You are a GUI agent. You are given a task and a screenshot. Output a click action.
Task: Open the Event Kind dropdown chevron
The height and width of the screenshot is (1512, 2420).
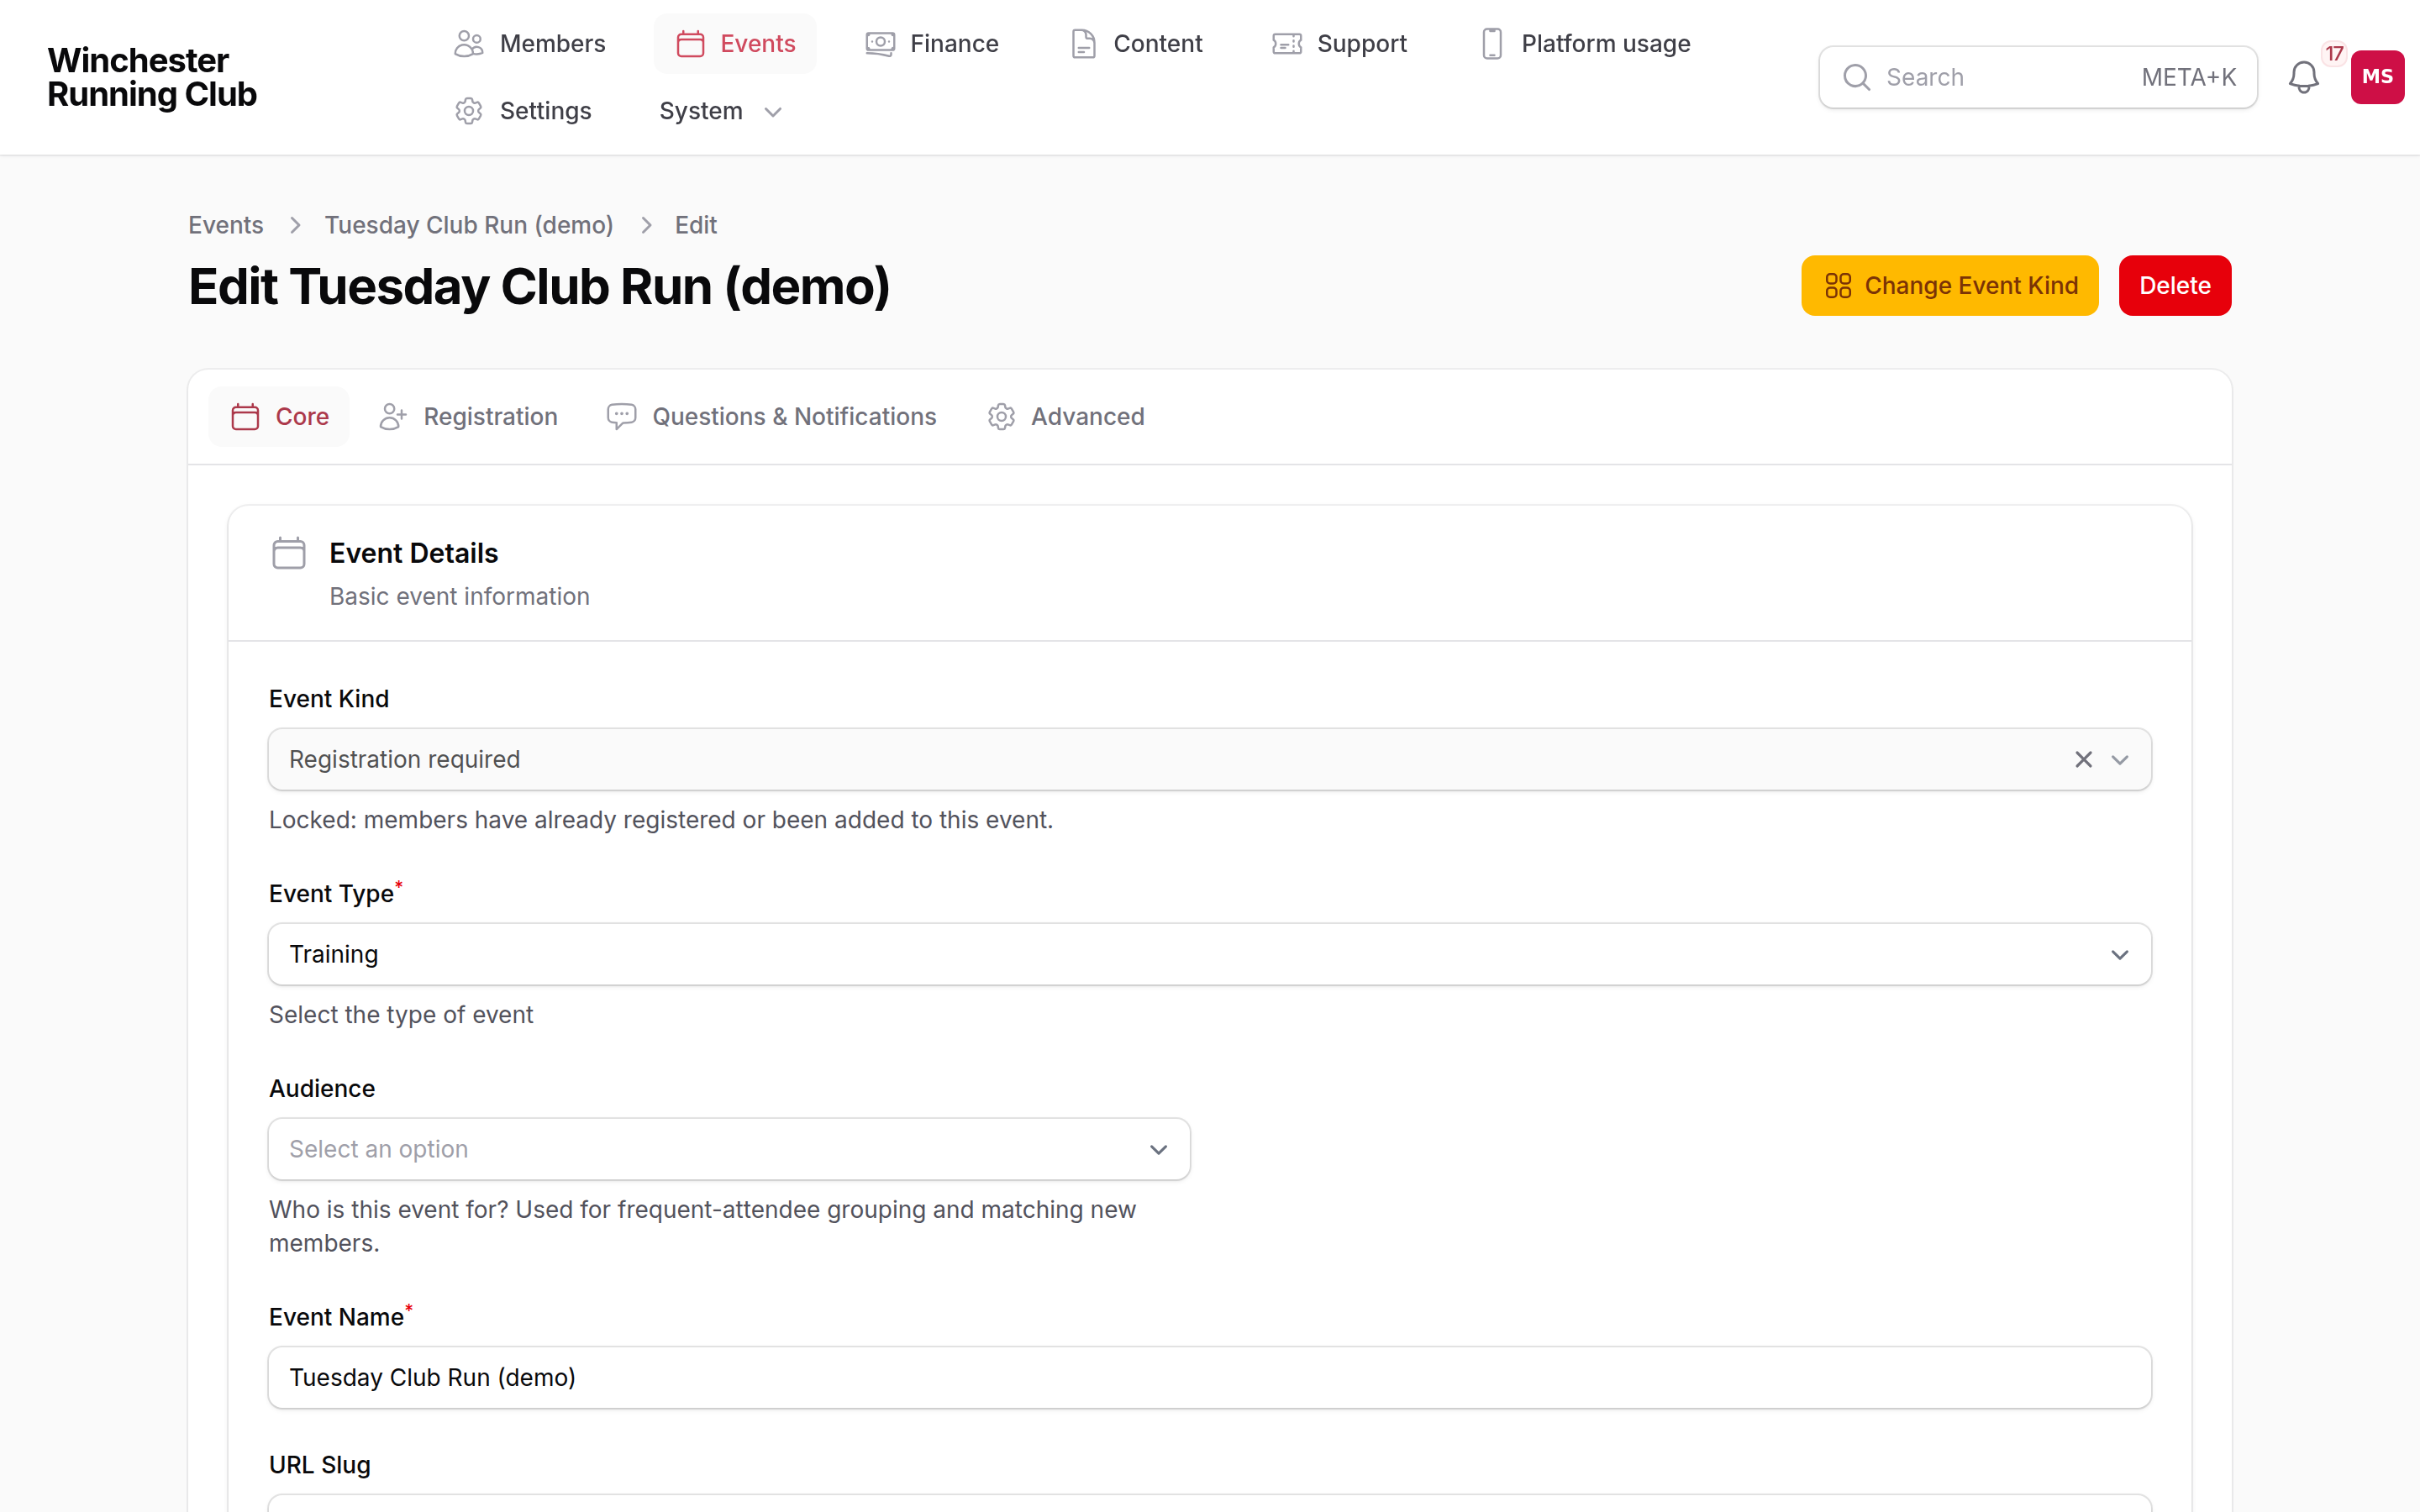click(x=2119, y=760)
